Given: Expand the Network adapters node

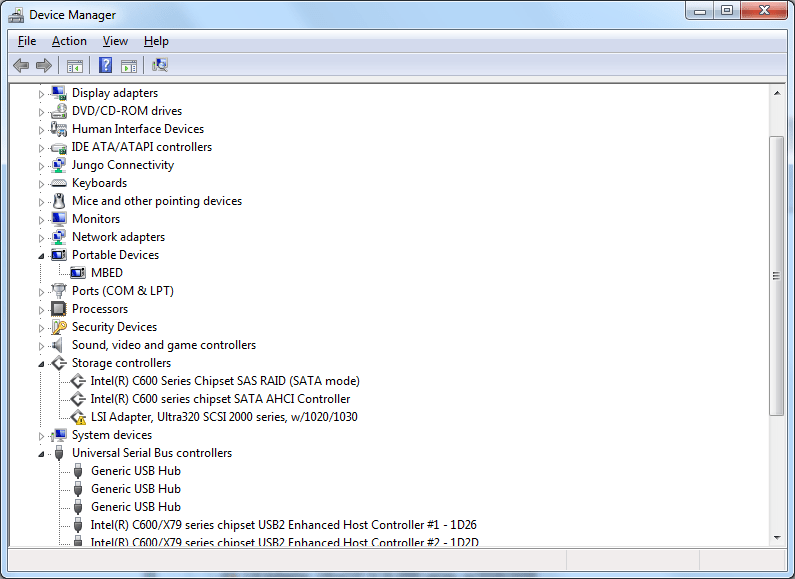Looking at the screenshot, I should click(42, 237).
